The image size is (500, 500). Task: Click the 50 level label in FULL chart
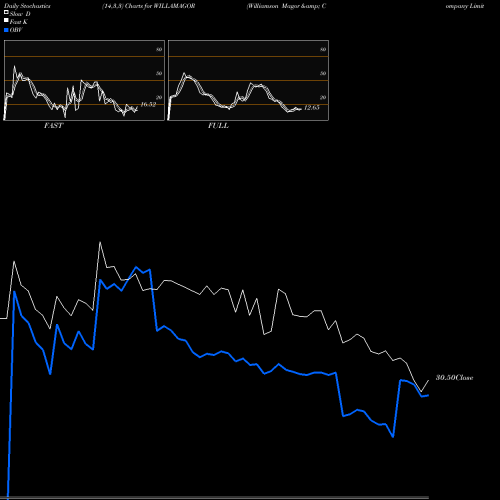click(x=323, y=73)
